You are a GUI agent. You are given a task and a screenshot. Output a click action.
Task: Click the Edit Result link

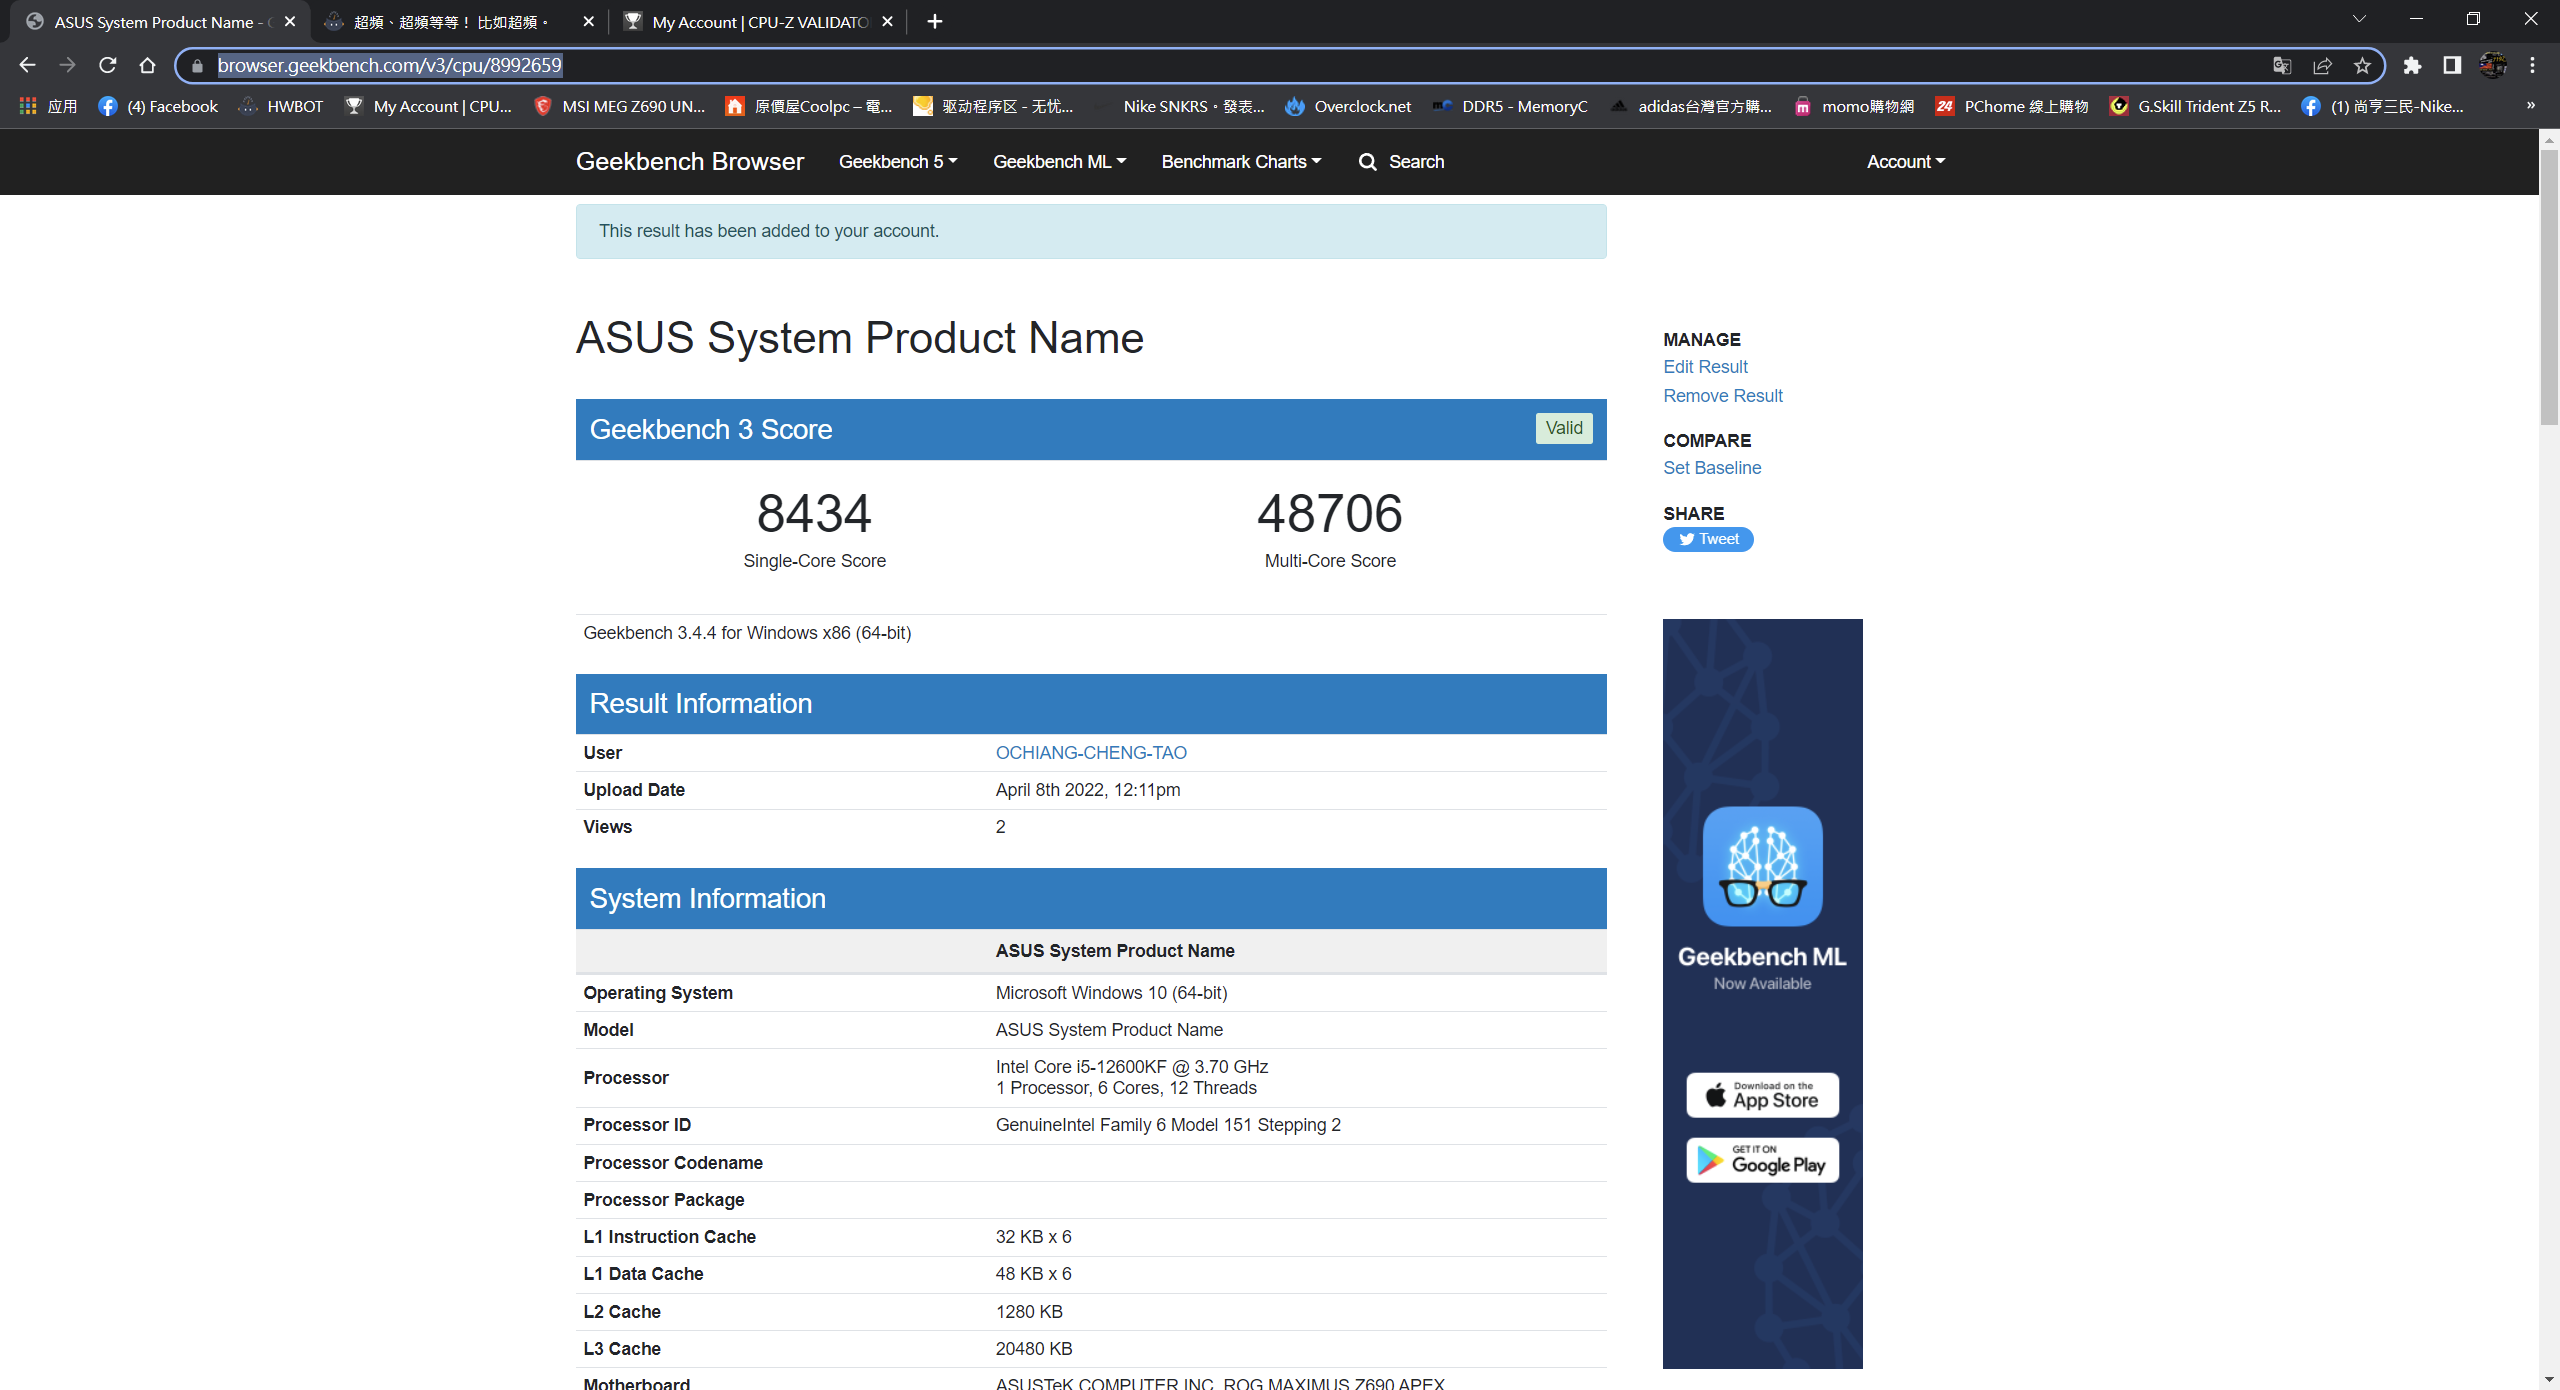tap(1705, 367)
